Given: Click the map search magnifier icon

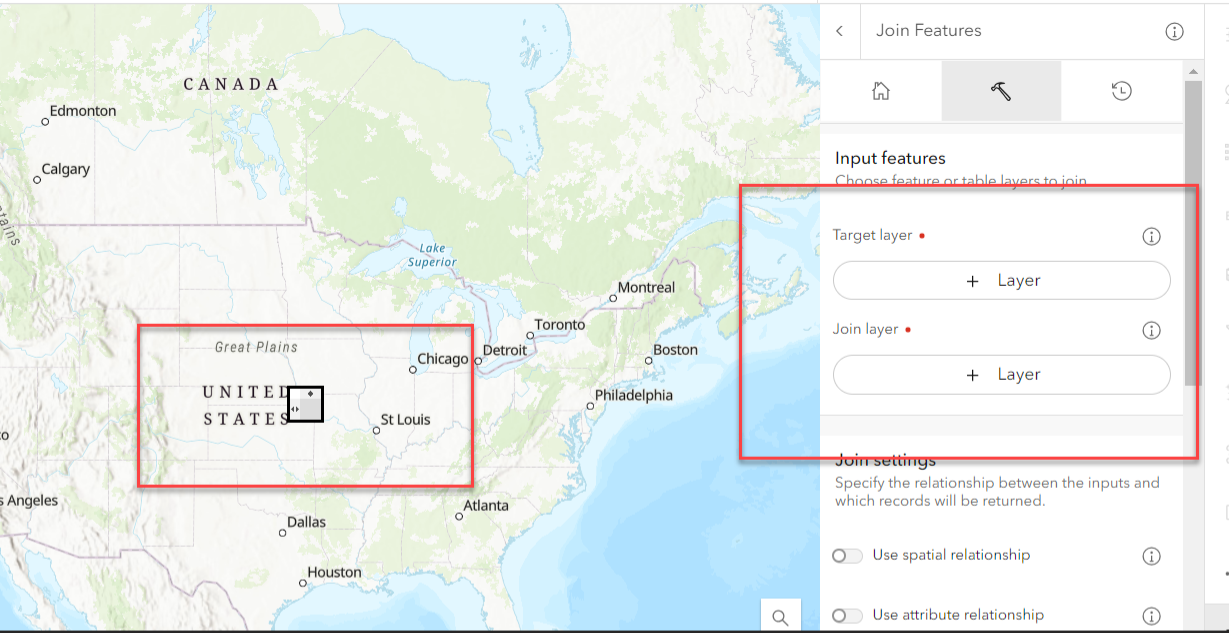Looking at the screenshot, I should point(780,617).
